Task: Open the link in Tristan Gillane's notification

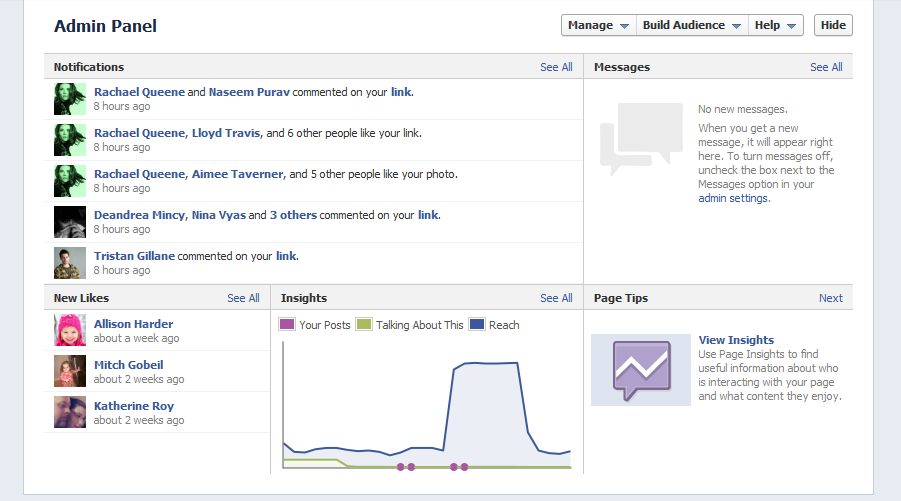Action: click(286, 256)
